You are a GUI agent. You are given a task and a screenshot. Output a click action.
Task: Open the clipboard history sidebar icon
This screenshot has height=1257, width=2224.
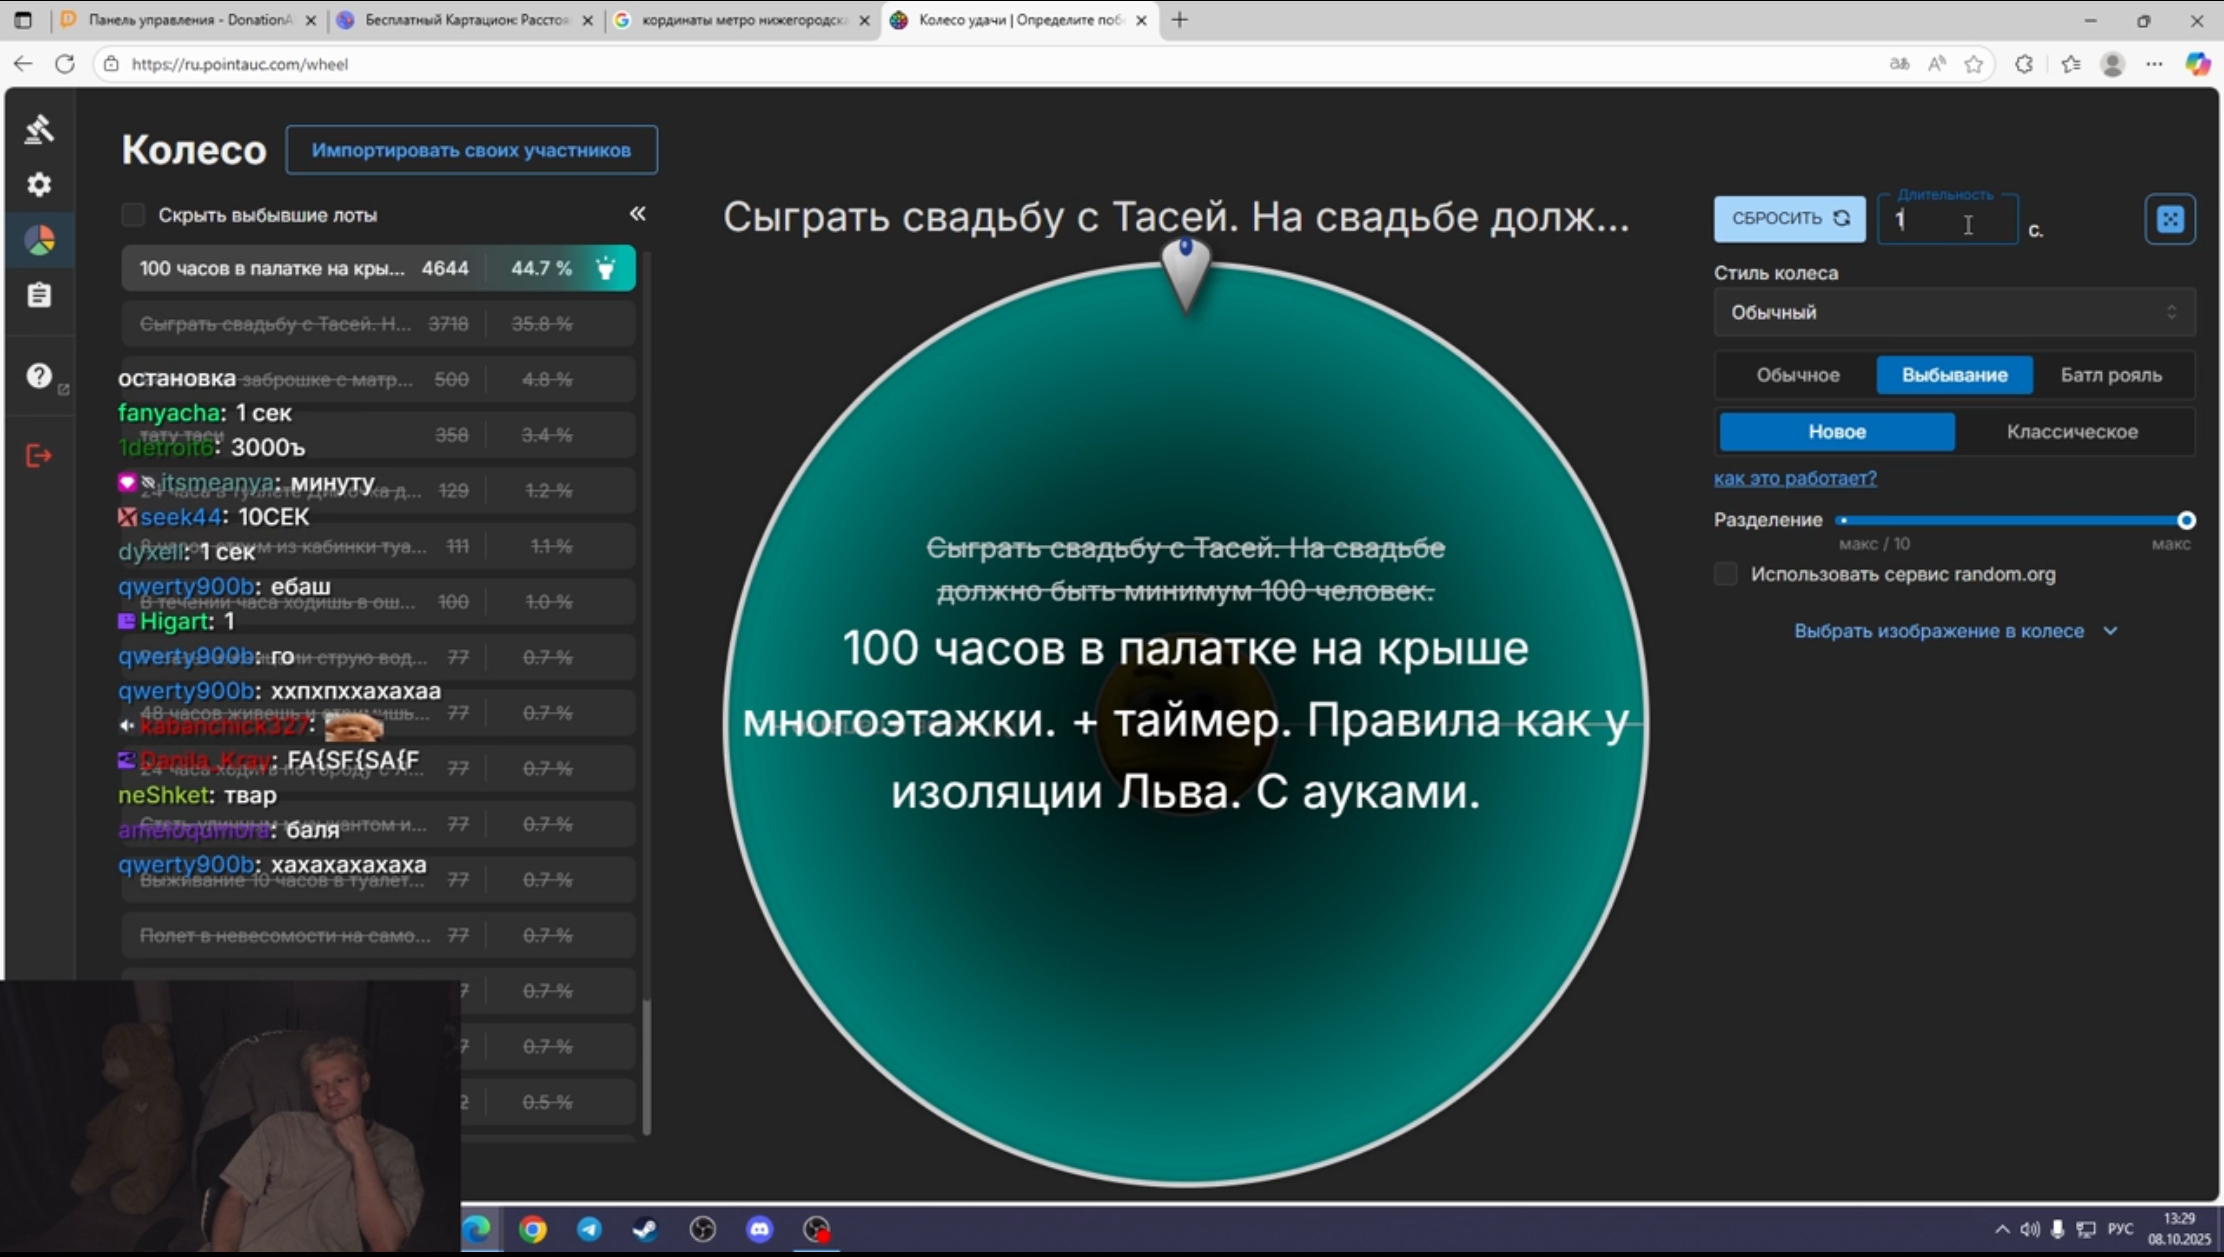click(x=39, y=295)
